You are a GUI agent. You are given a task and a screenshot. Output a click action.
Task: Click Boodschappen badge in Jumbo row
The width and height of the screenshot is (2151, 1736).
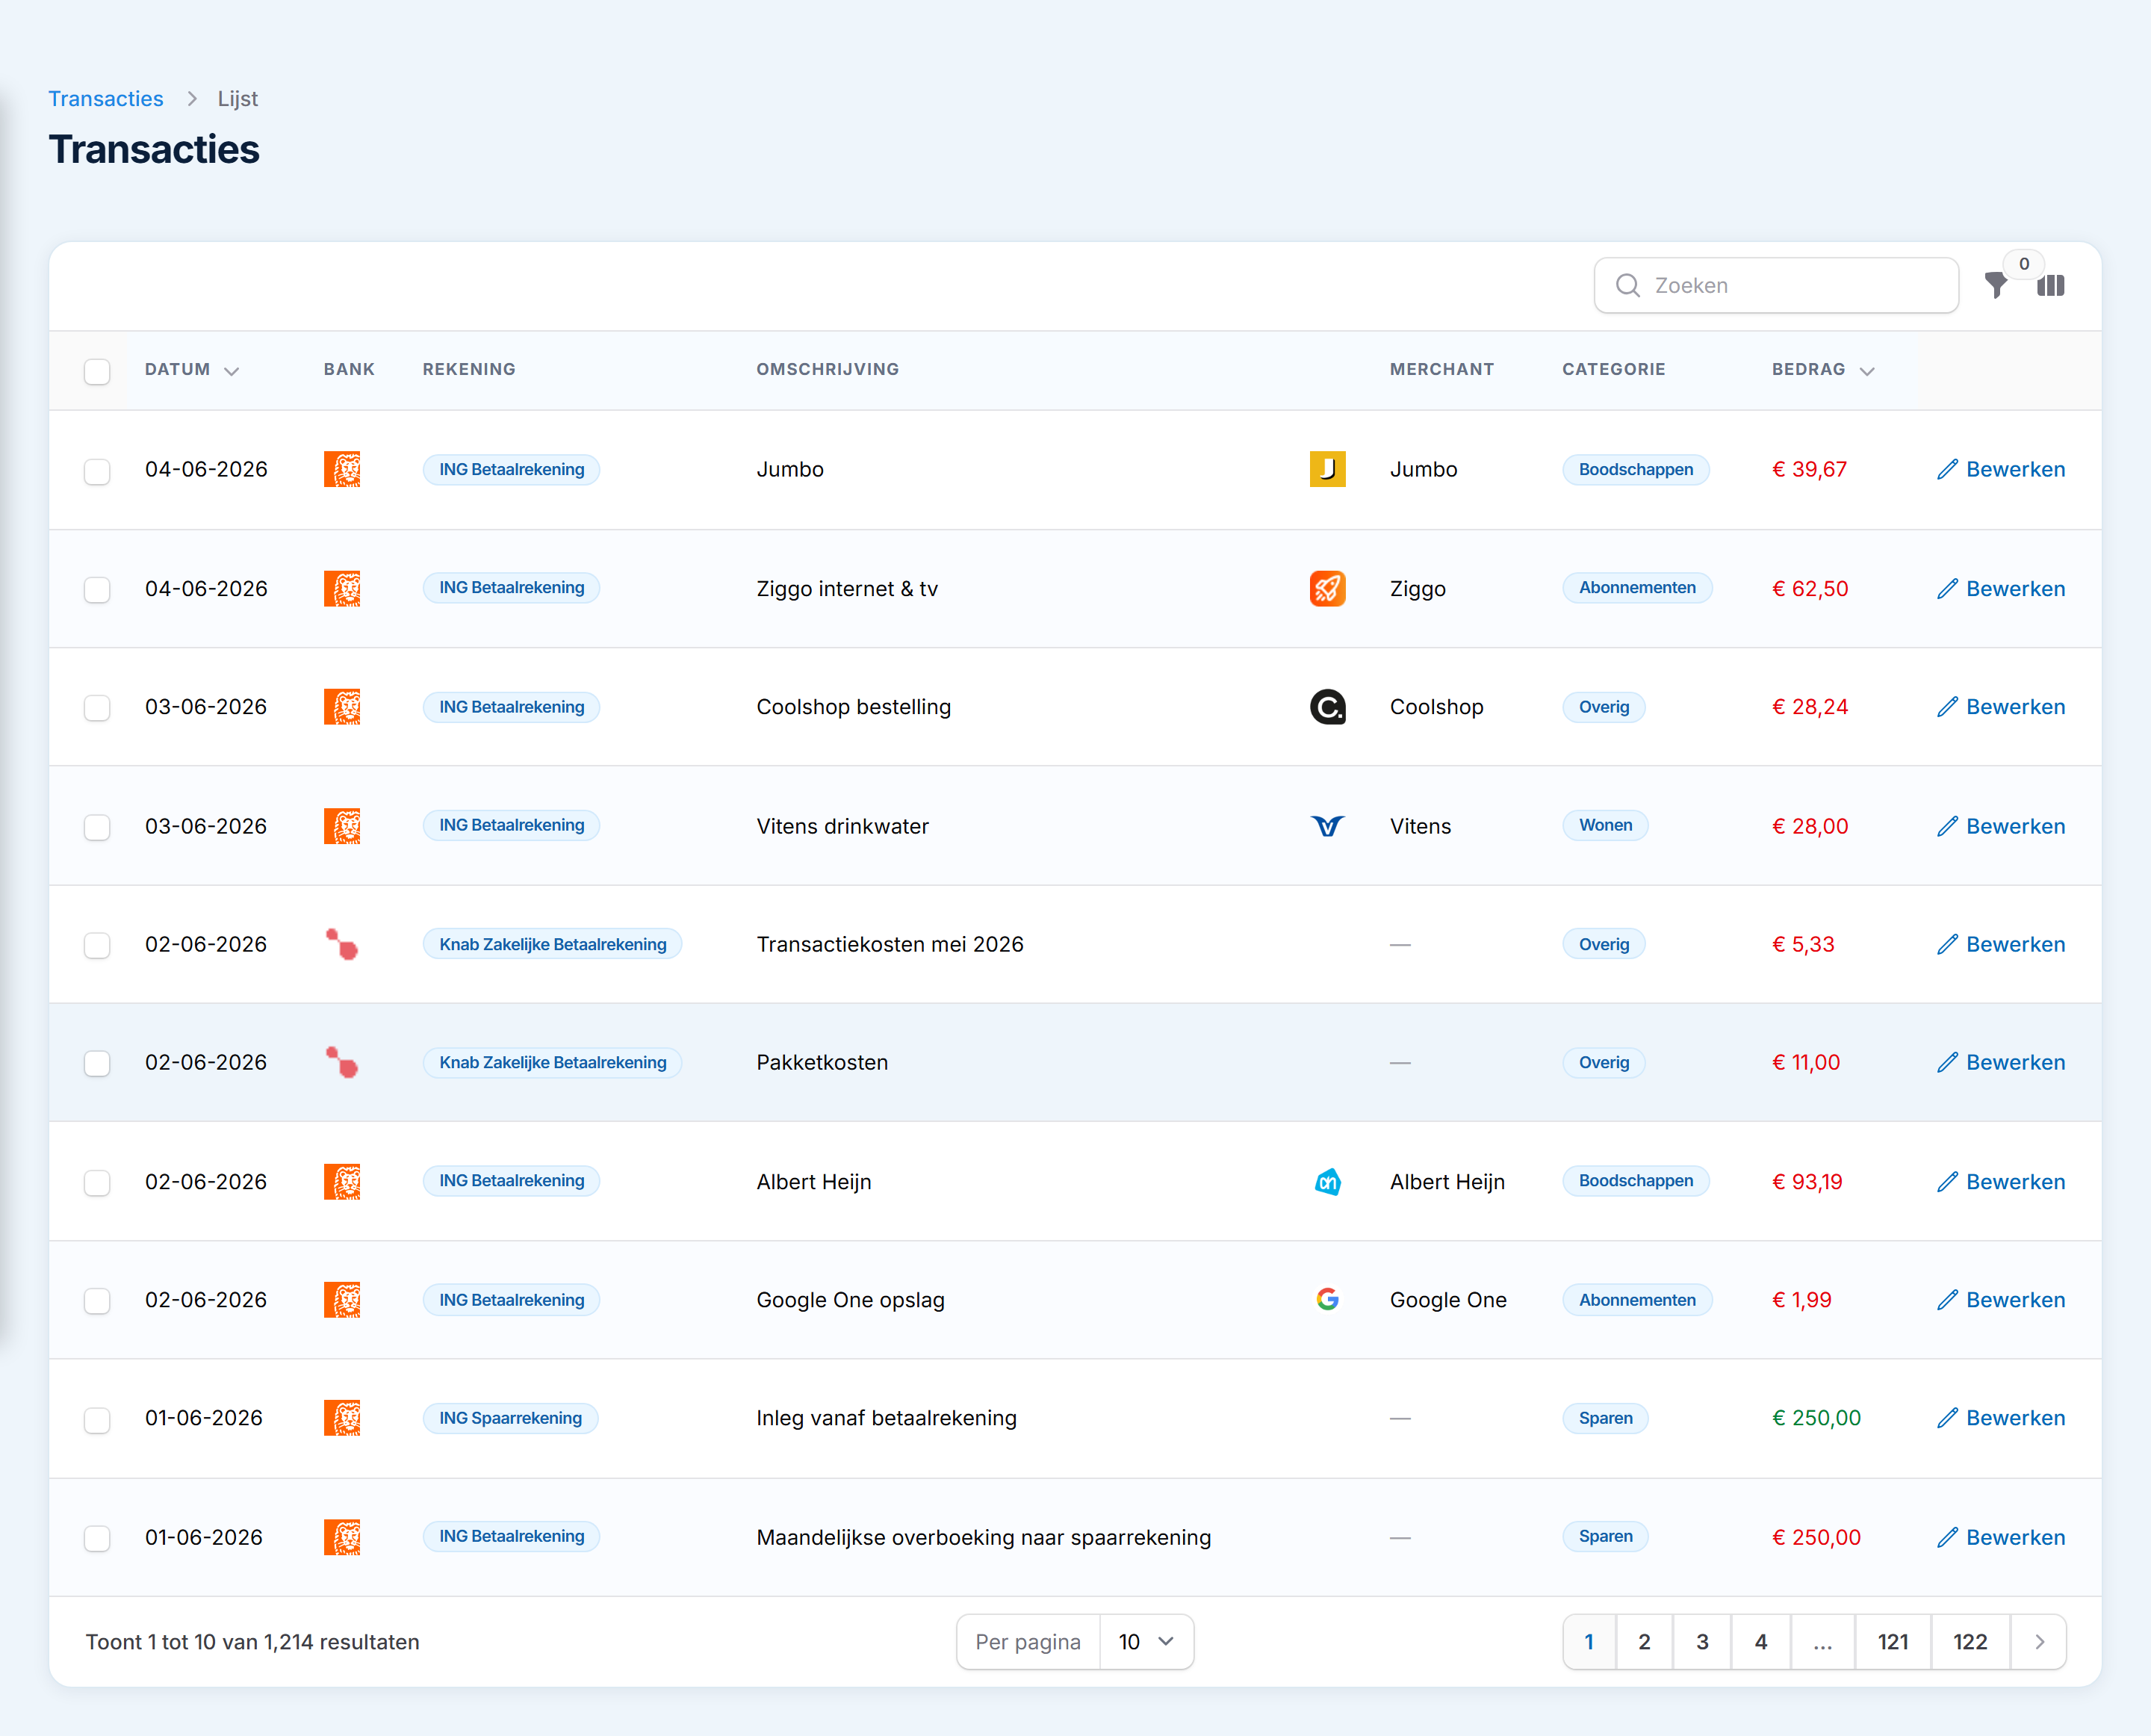pos(1636,470)
